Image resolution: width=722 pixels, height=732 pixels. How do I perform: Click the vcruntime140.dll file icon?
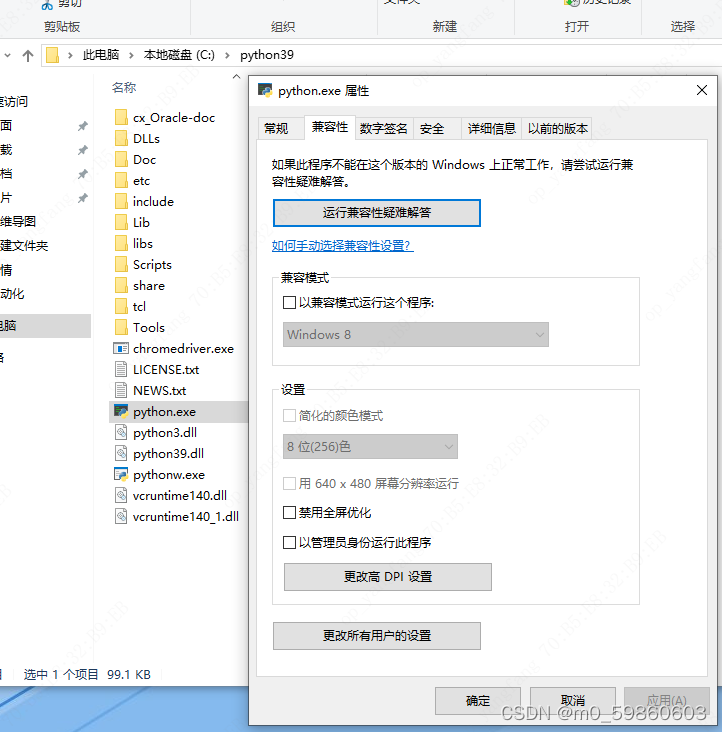click(x=121, y=496)
